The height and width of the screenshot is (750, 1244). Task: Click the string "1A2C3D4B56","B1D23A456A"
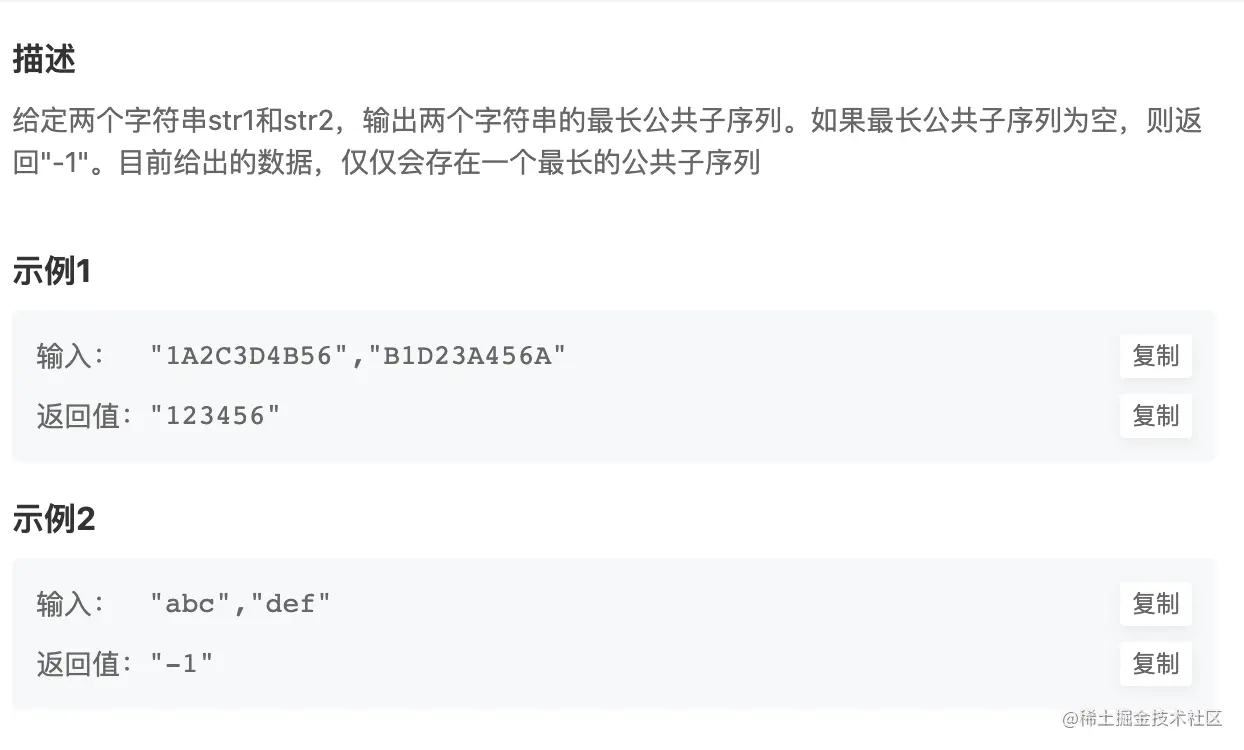358,356
